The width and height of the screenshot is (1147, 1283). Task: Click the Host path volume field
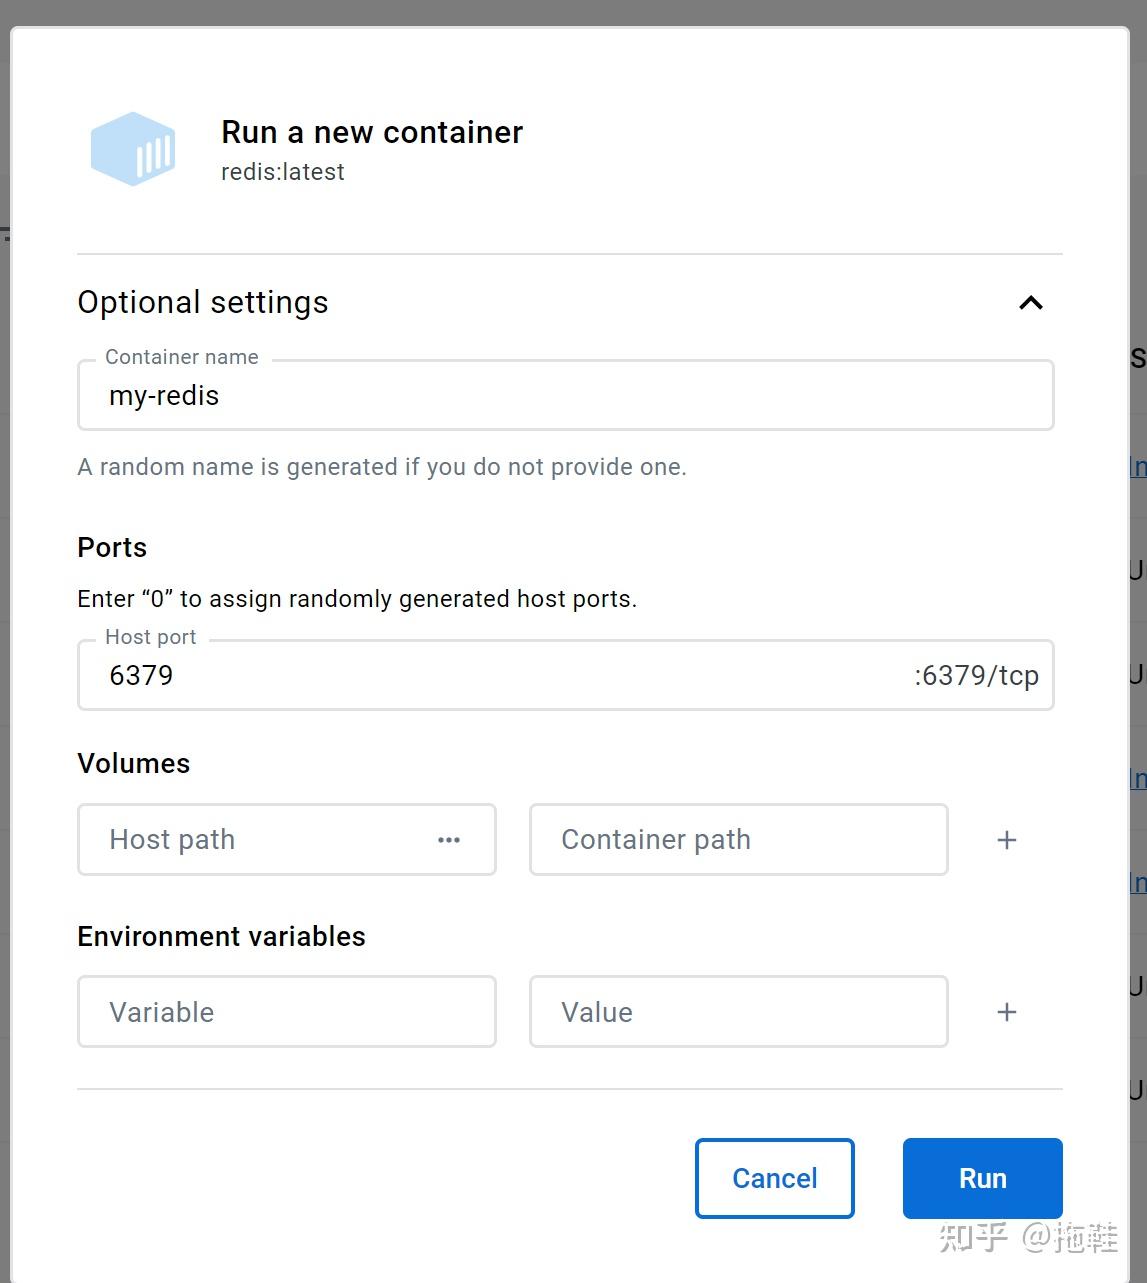[x=260, y=840]
